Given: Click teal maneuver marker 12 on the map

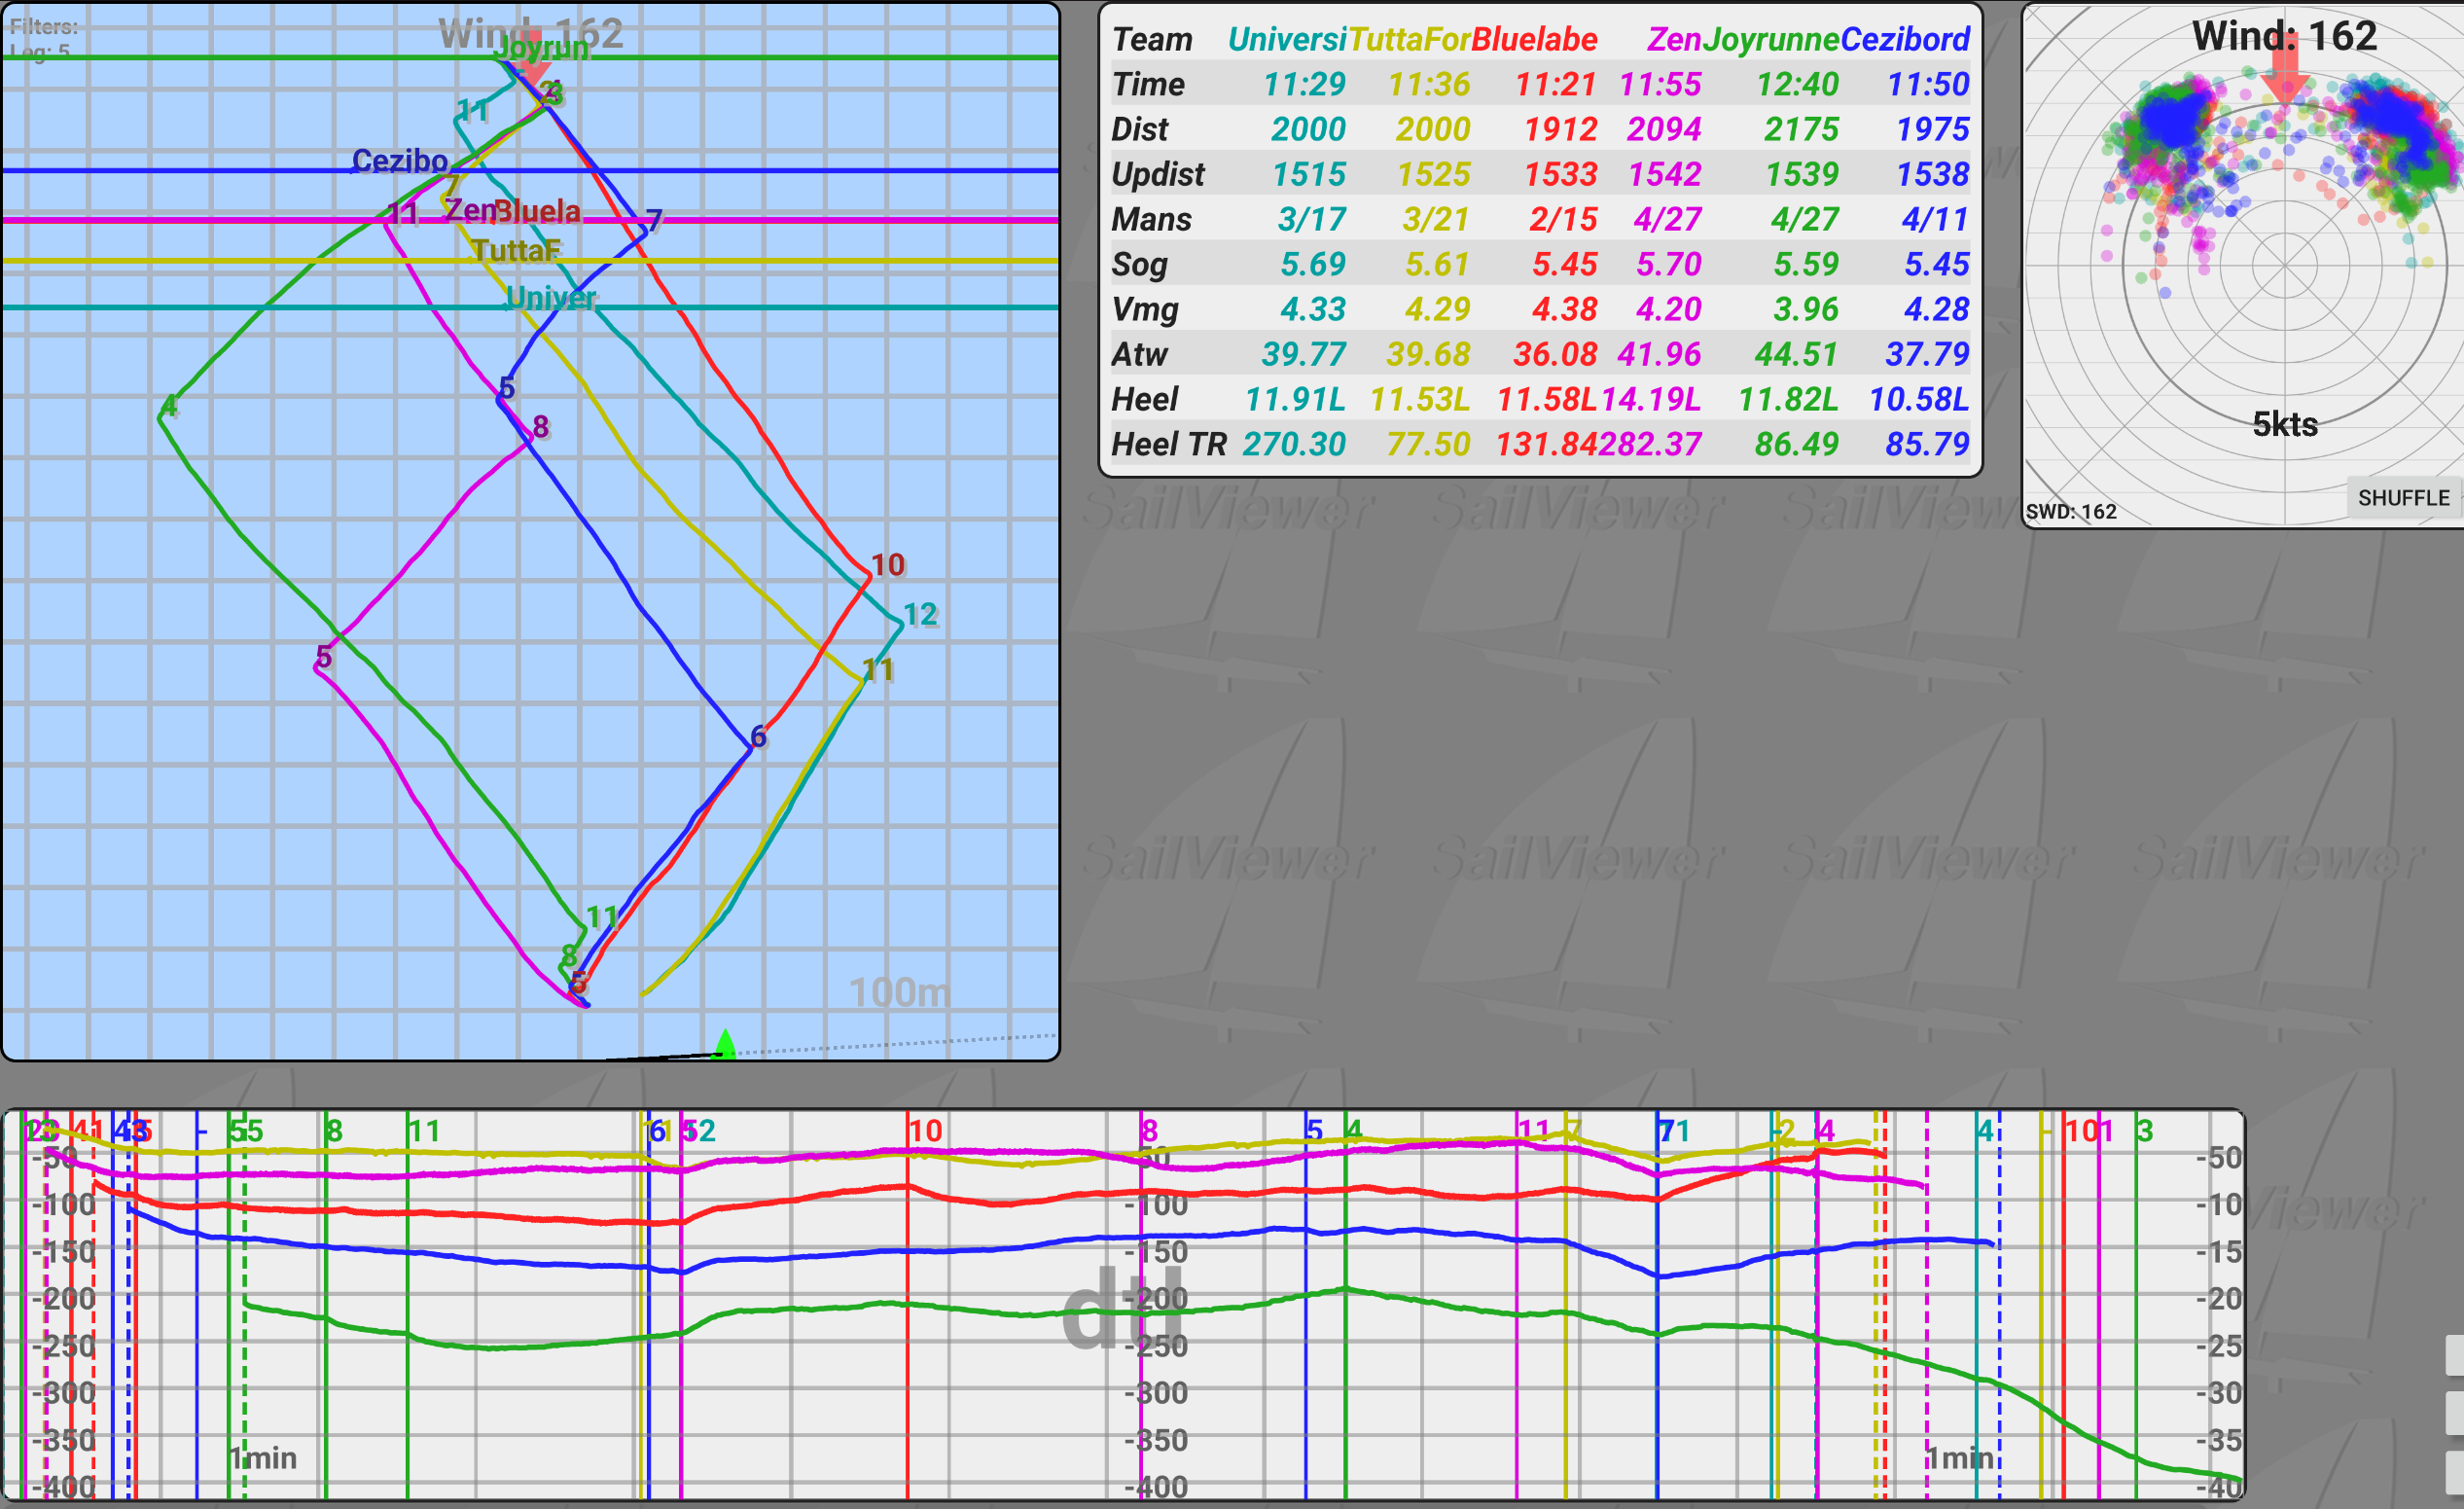Looking at the screenshot, I should coord(920,614).
